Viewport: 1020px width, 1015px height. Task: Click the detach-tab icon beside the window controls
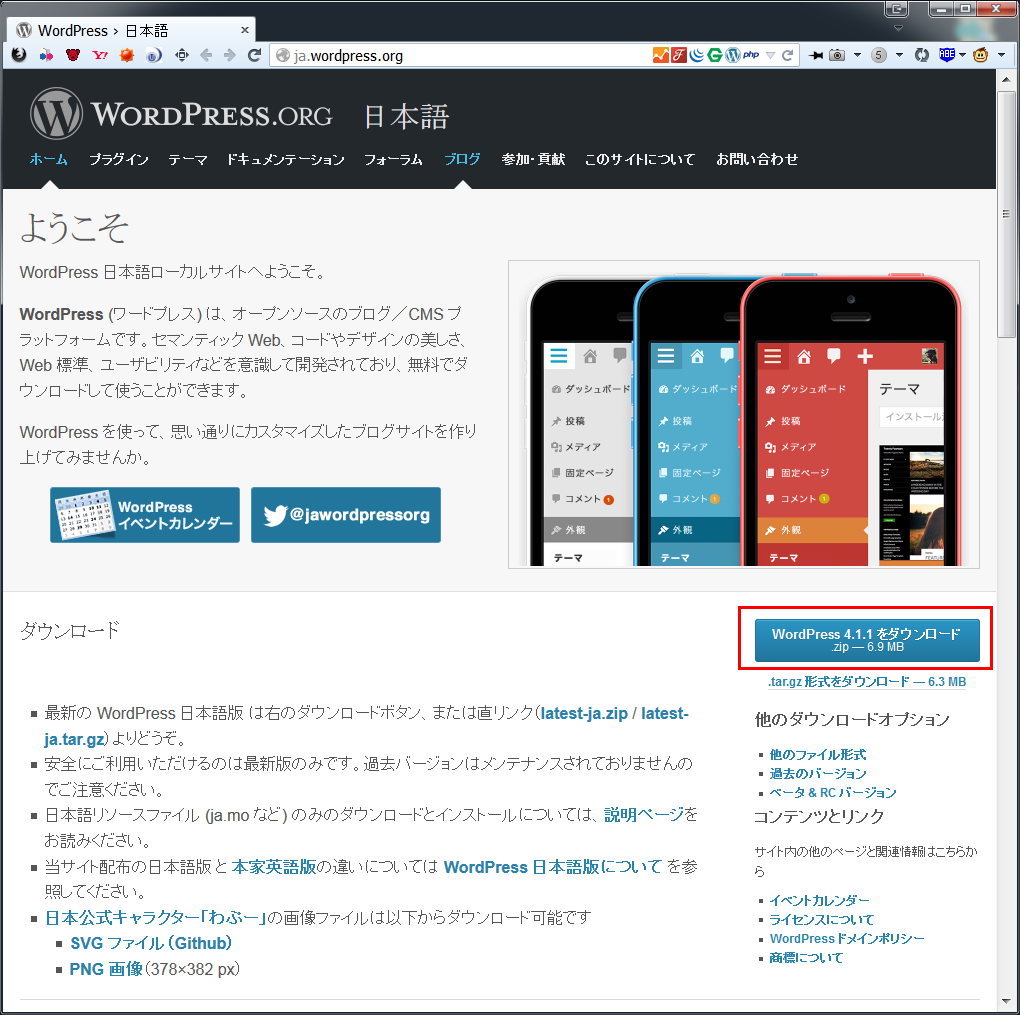(x=897, y=8)
